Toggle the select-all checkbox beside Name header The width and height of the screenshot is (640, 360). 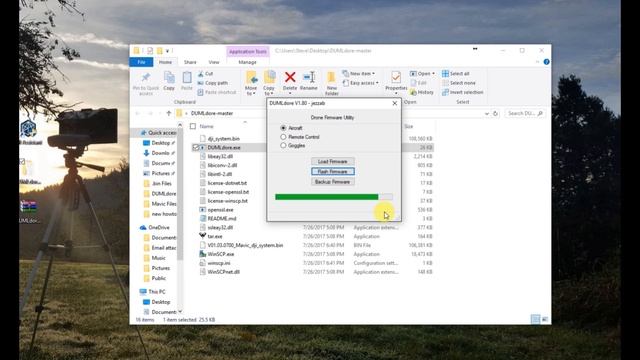click(x=193, y=127)
